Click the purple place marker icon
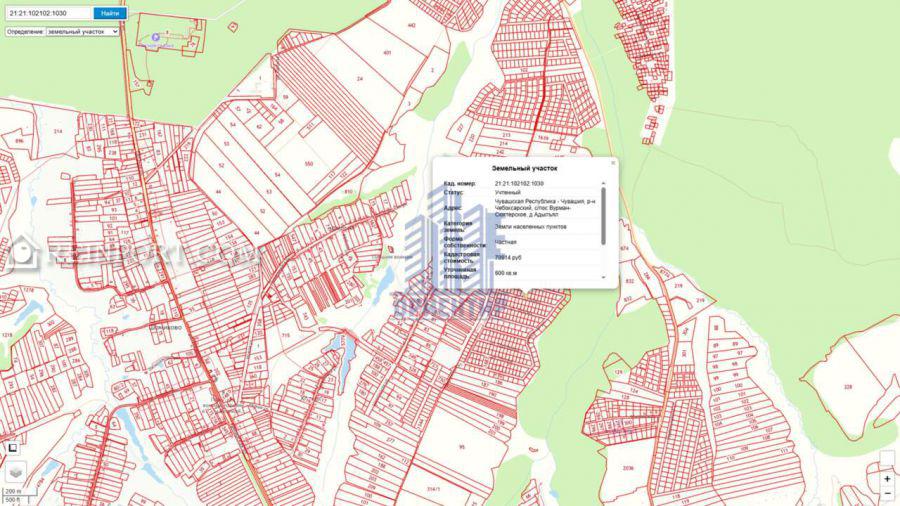The height and width of the screenshot is (506, 900). pos(154,38)
